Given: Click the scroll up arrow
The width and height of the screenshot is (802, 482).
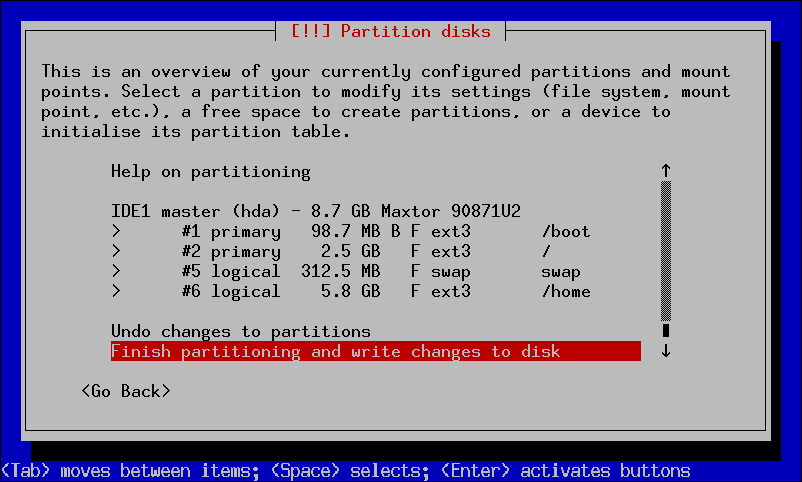Looking at the screenshot, I should click(x=665, y=171).
